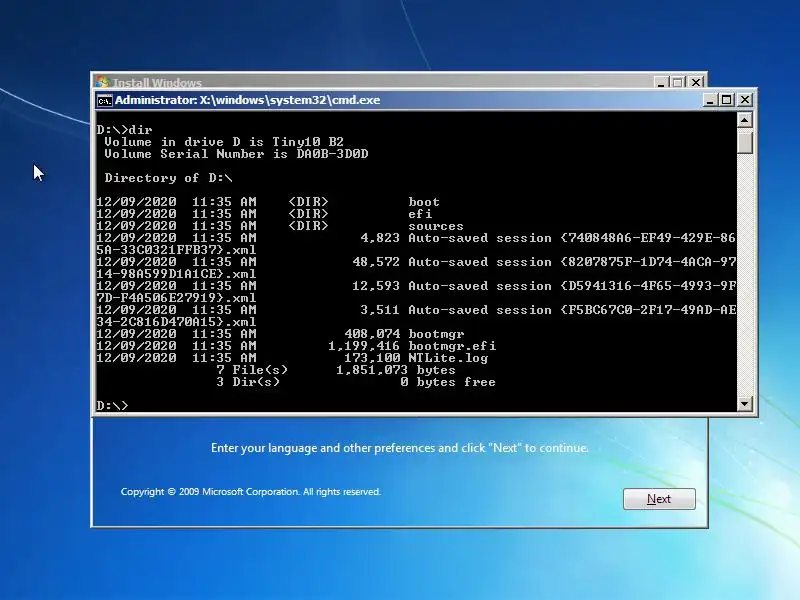Minimize the Administrator cmd.exe window
This screenshot has height=600, width=800.
(x=710, y=100)
